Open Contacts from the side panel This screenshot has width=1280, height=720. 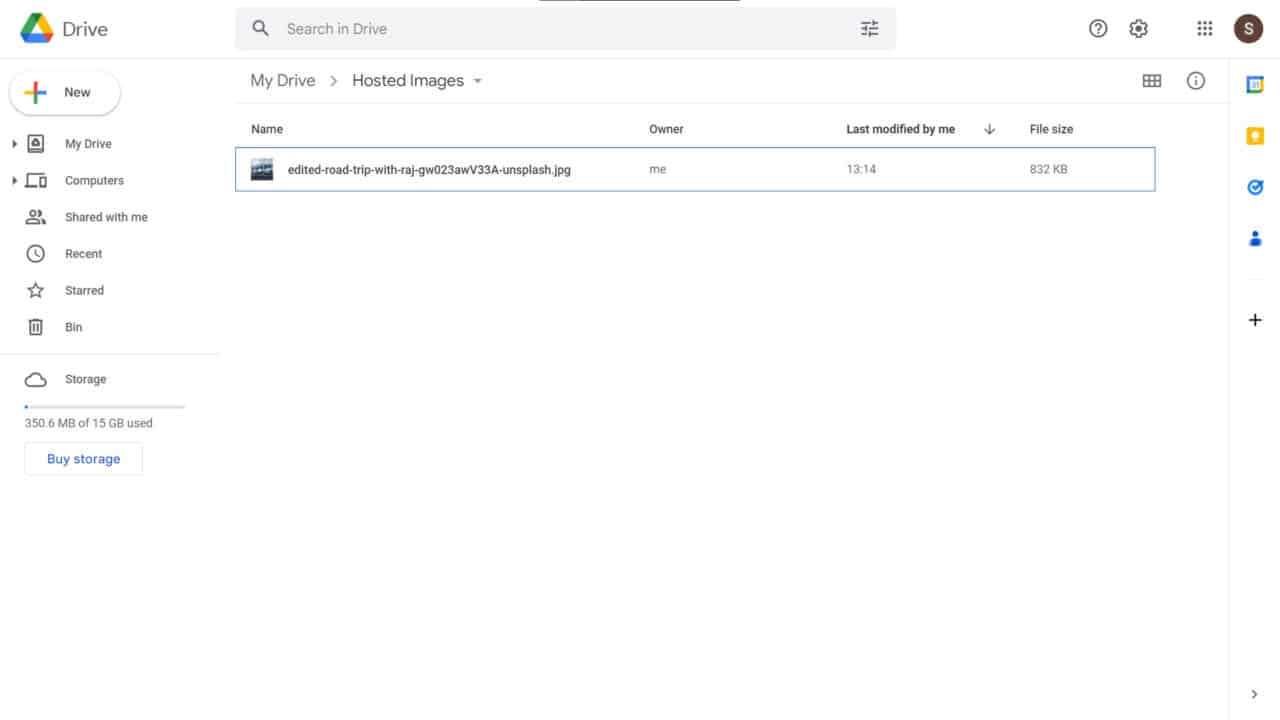1255,238
